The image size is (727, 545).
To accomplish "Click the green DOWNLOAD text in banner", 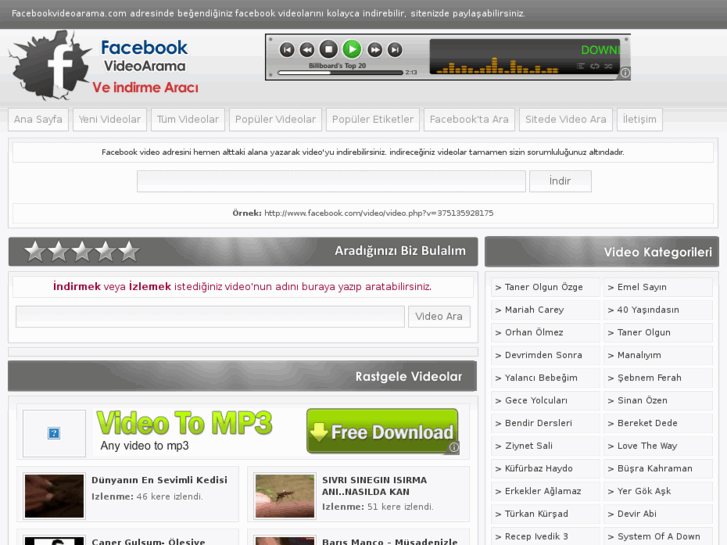I will [600, 50].
